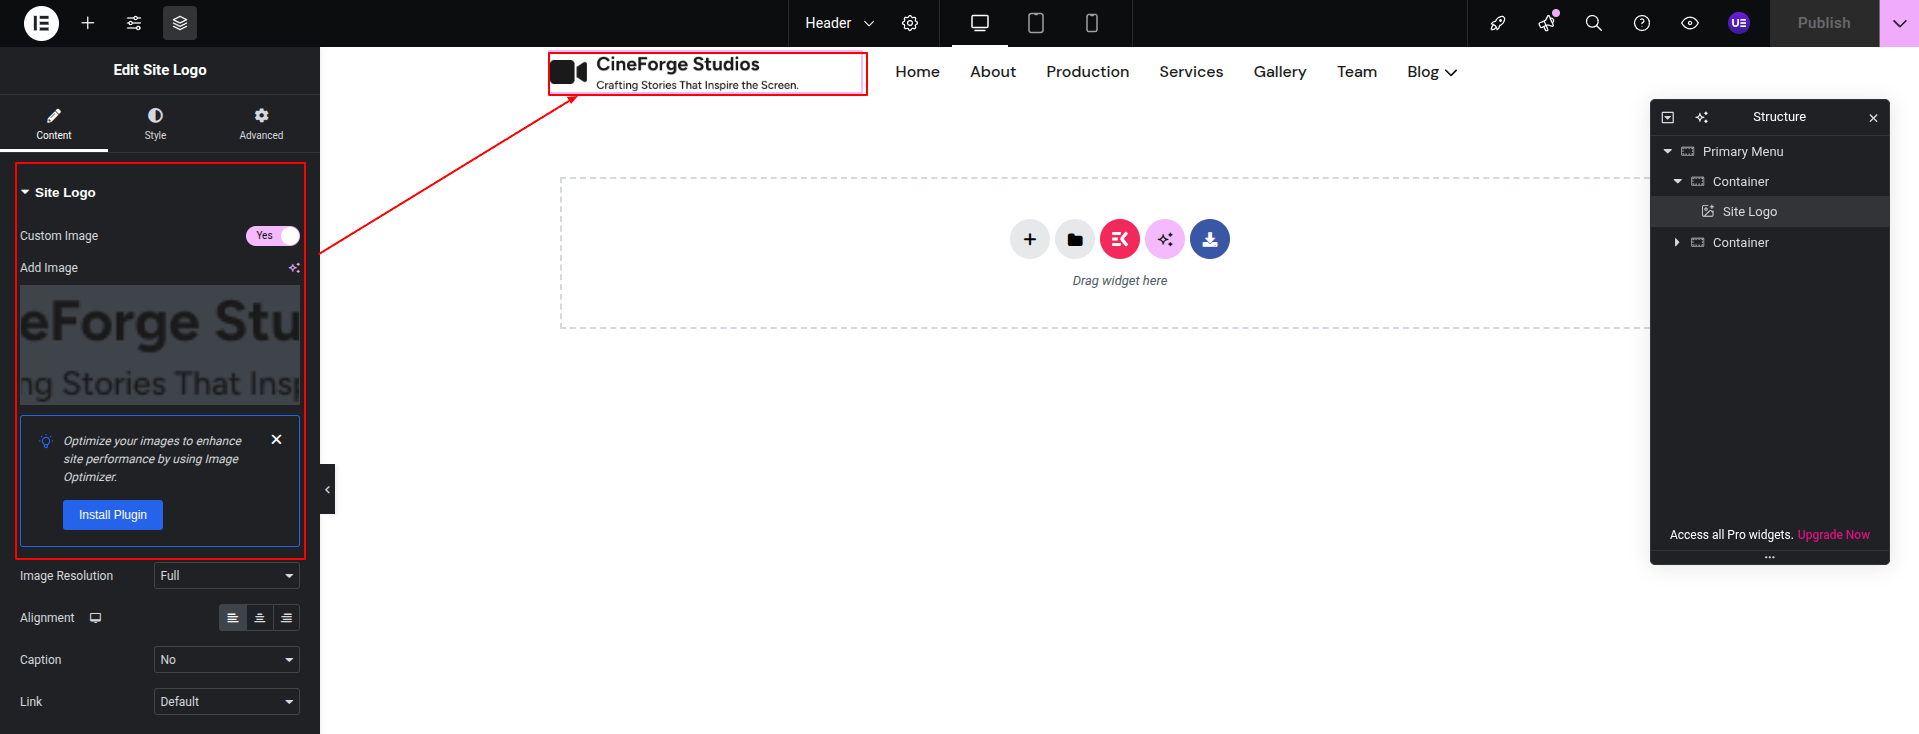The image size is (1919, 734).
Task: Preview changes with the eye icon
Action: coord(1689,23)
